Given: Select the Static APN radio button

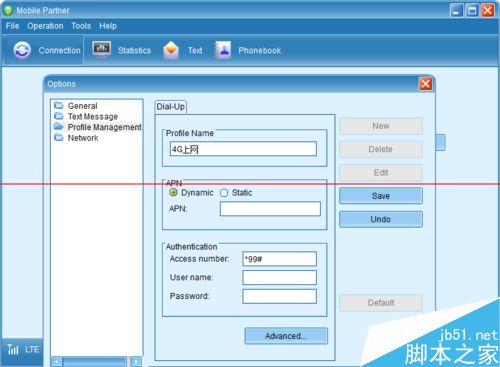Looking at the screenshot, I should [224, 193].
